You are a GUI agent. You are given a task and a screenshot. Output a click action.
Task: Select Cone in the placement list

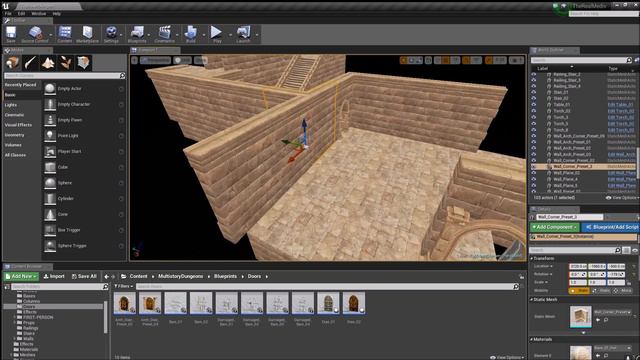(x=84, y=214)
